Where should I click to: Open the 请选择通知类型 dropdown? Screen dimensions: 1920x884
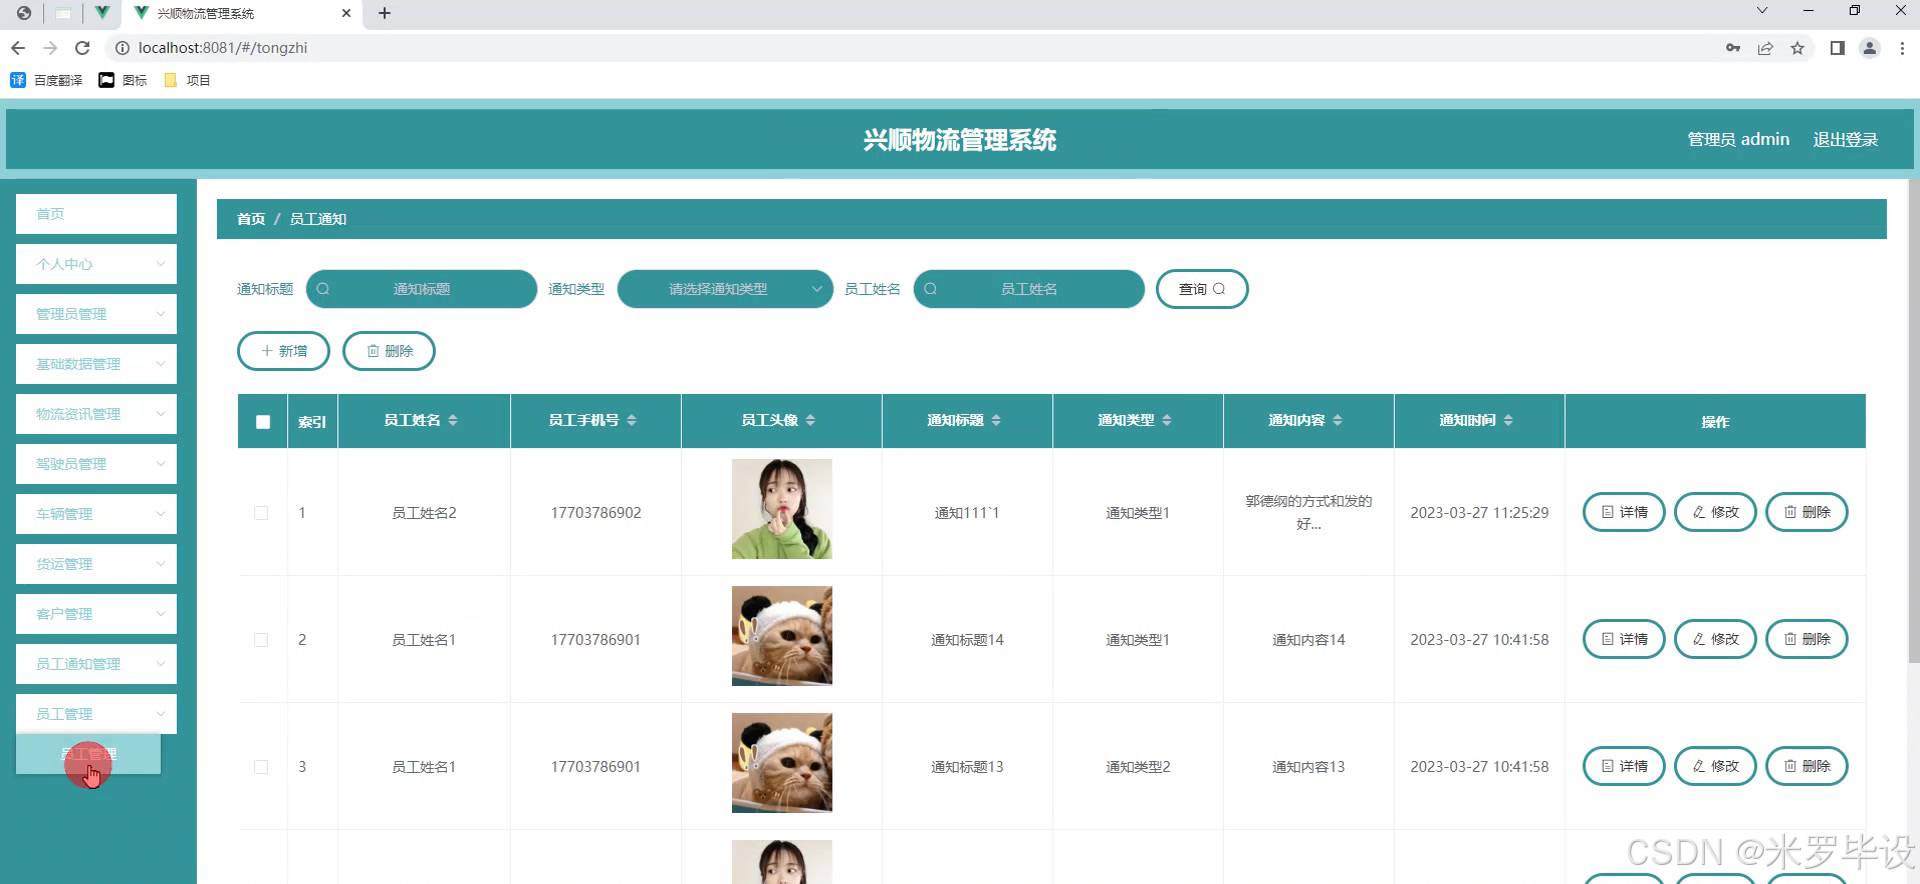[x=725, y=289]
